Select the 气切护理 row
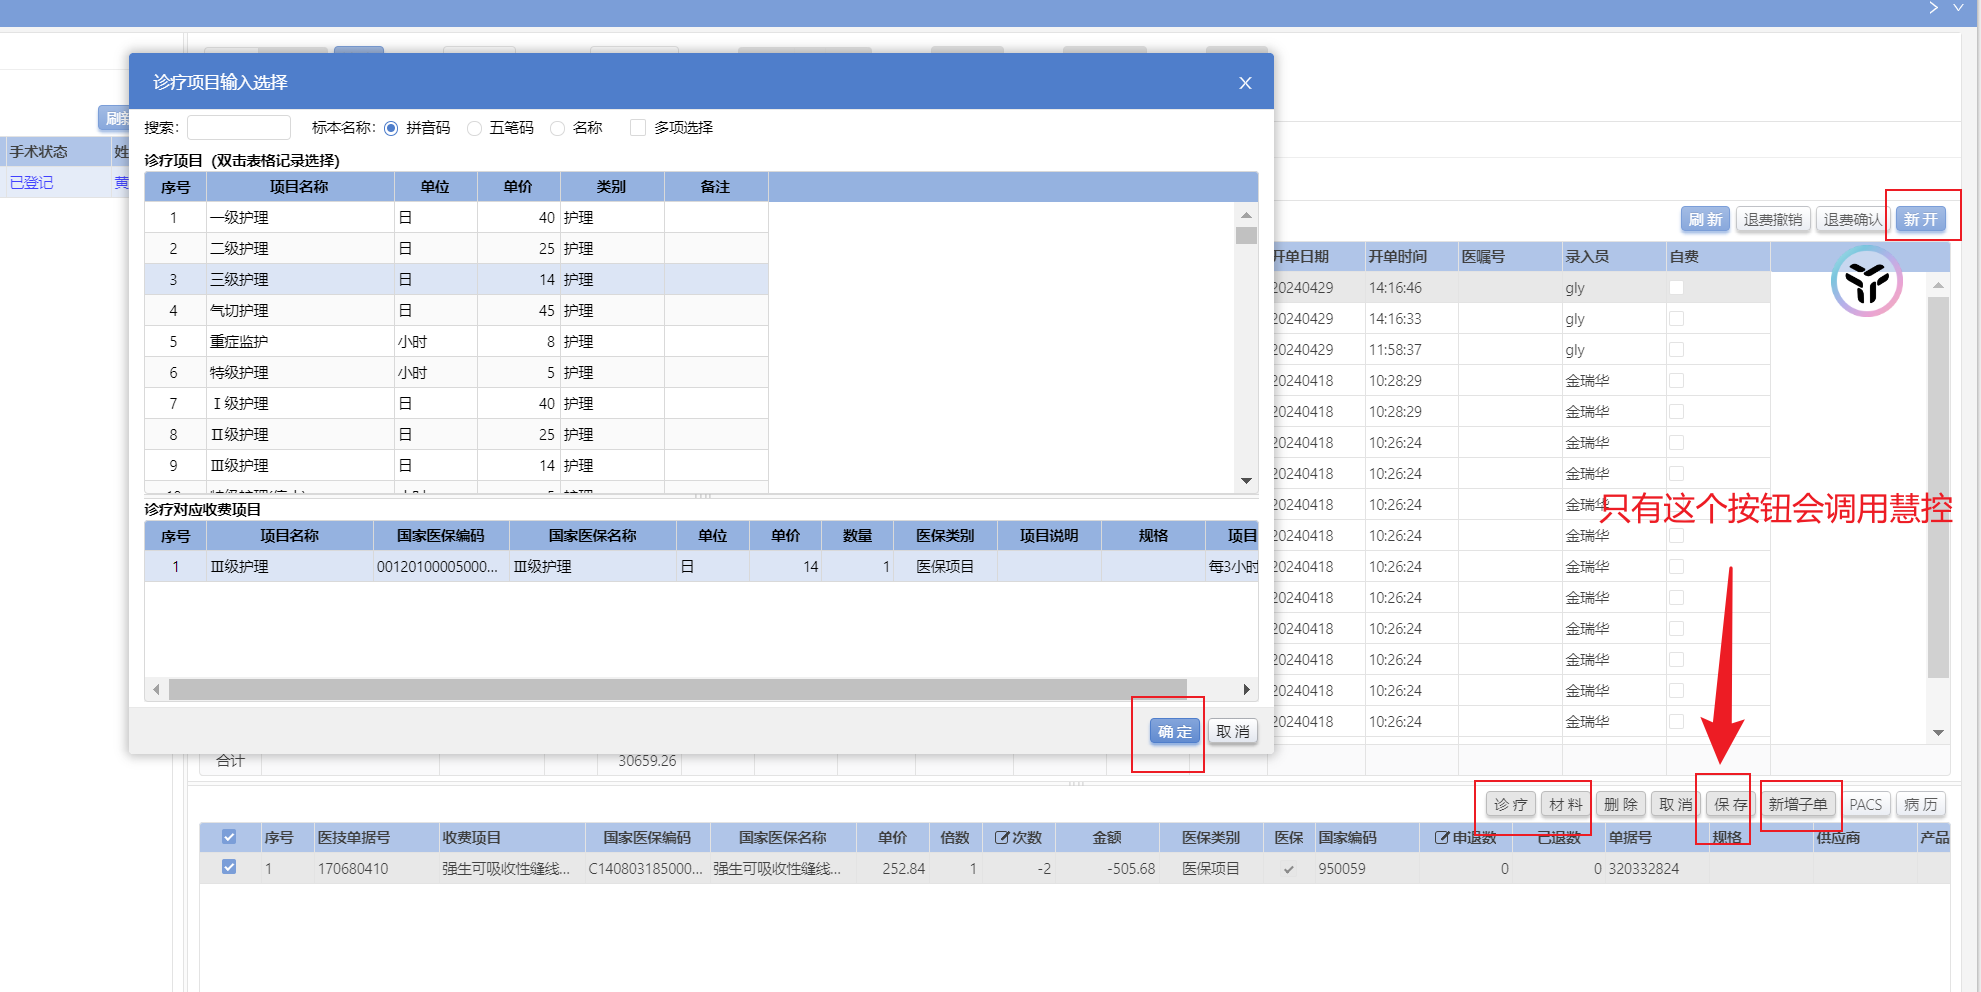 click(456, 311)
